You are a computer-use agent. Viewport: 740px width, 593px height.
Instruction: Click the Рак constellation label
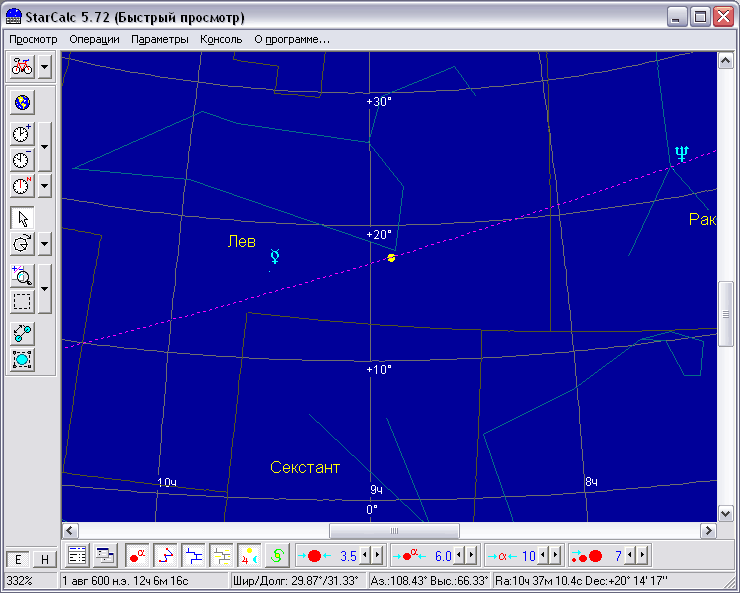point(703,219)
